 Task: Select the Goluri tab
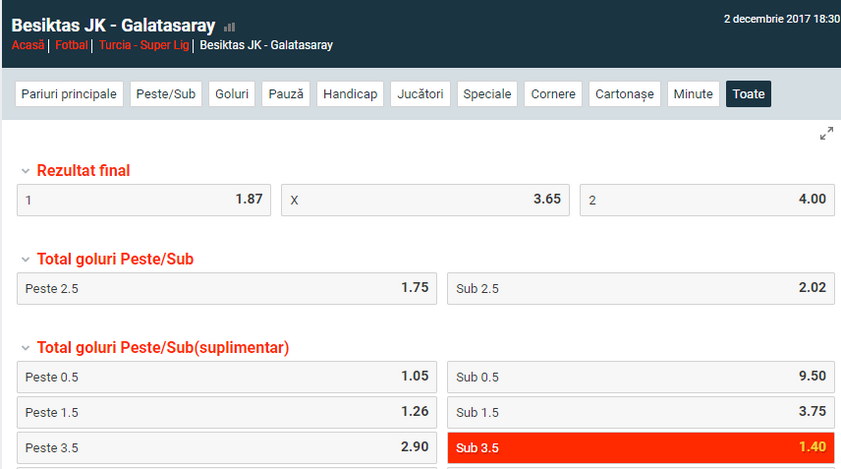pyautogui.click(x=232, y=94)
